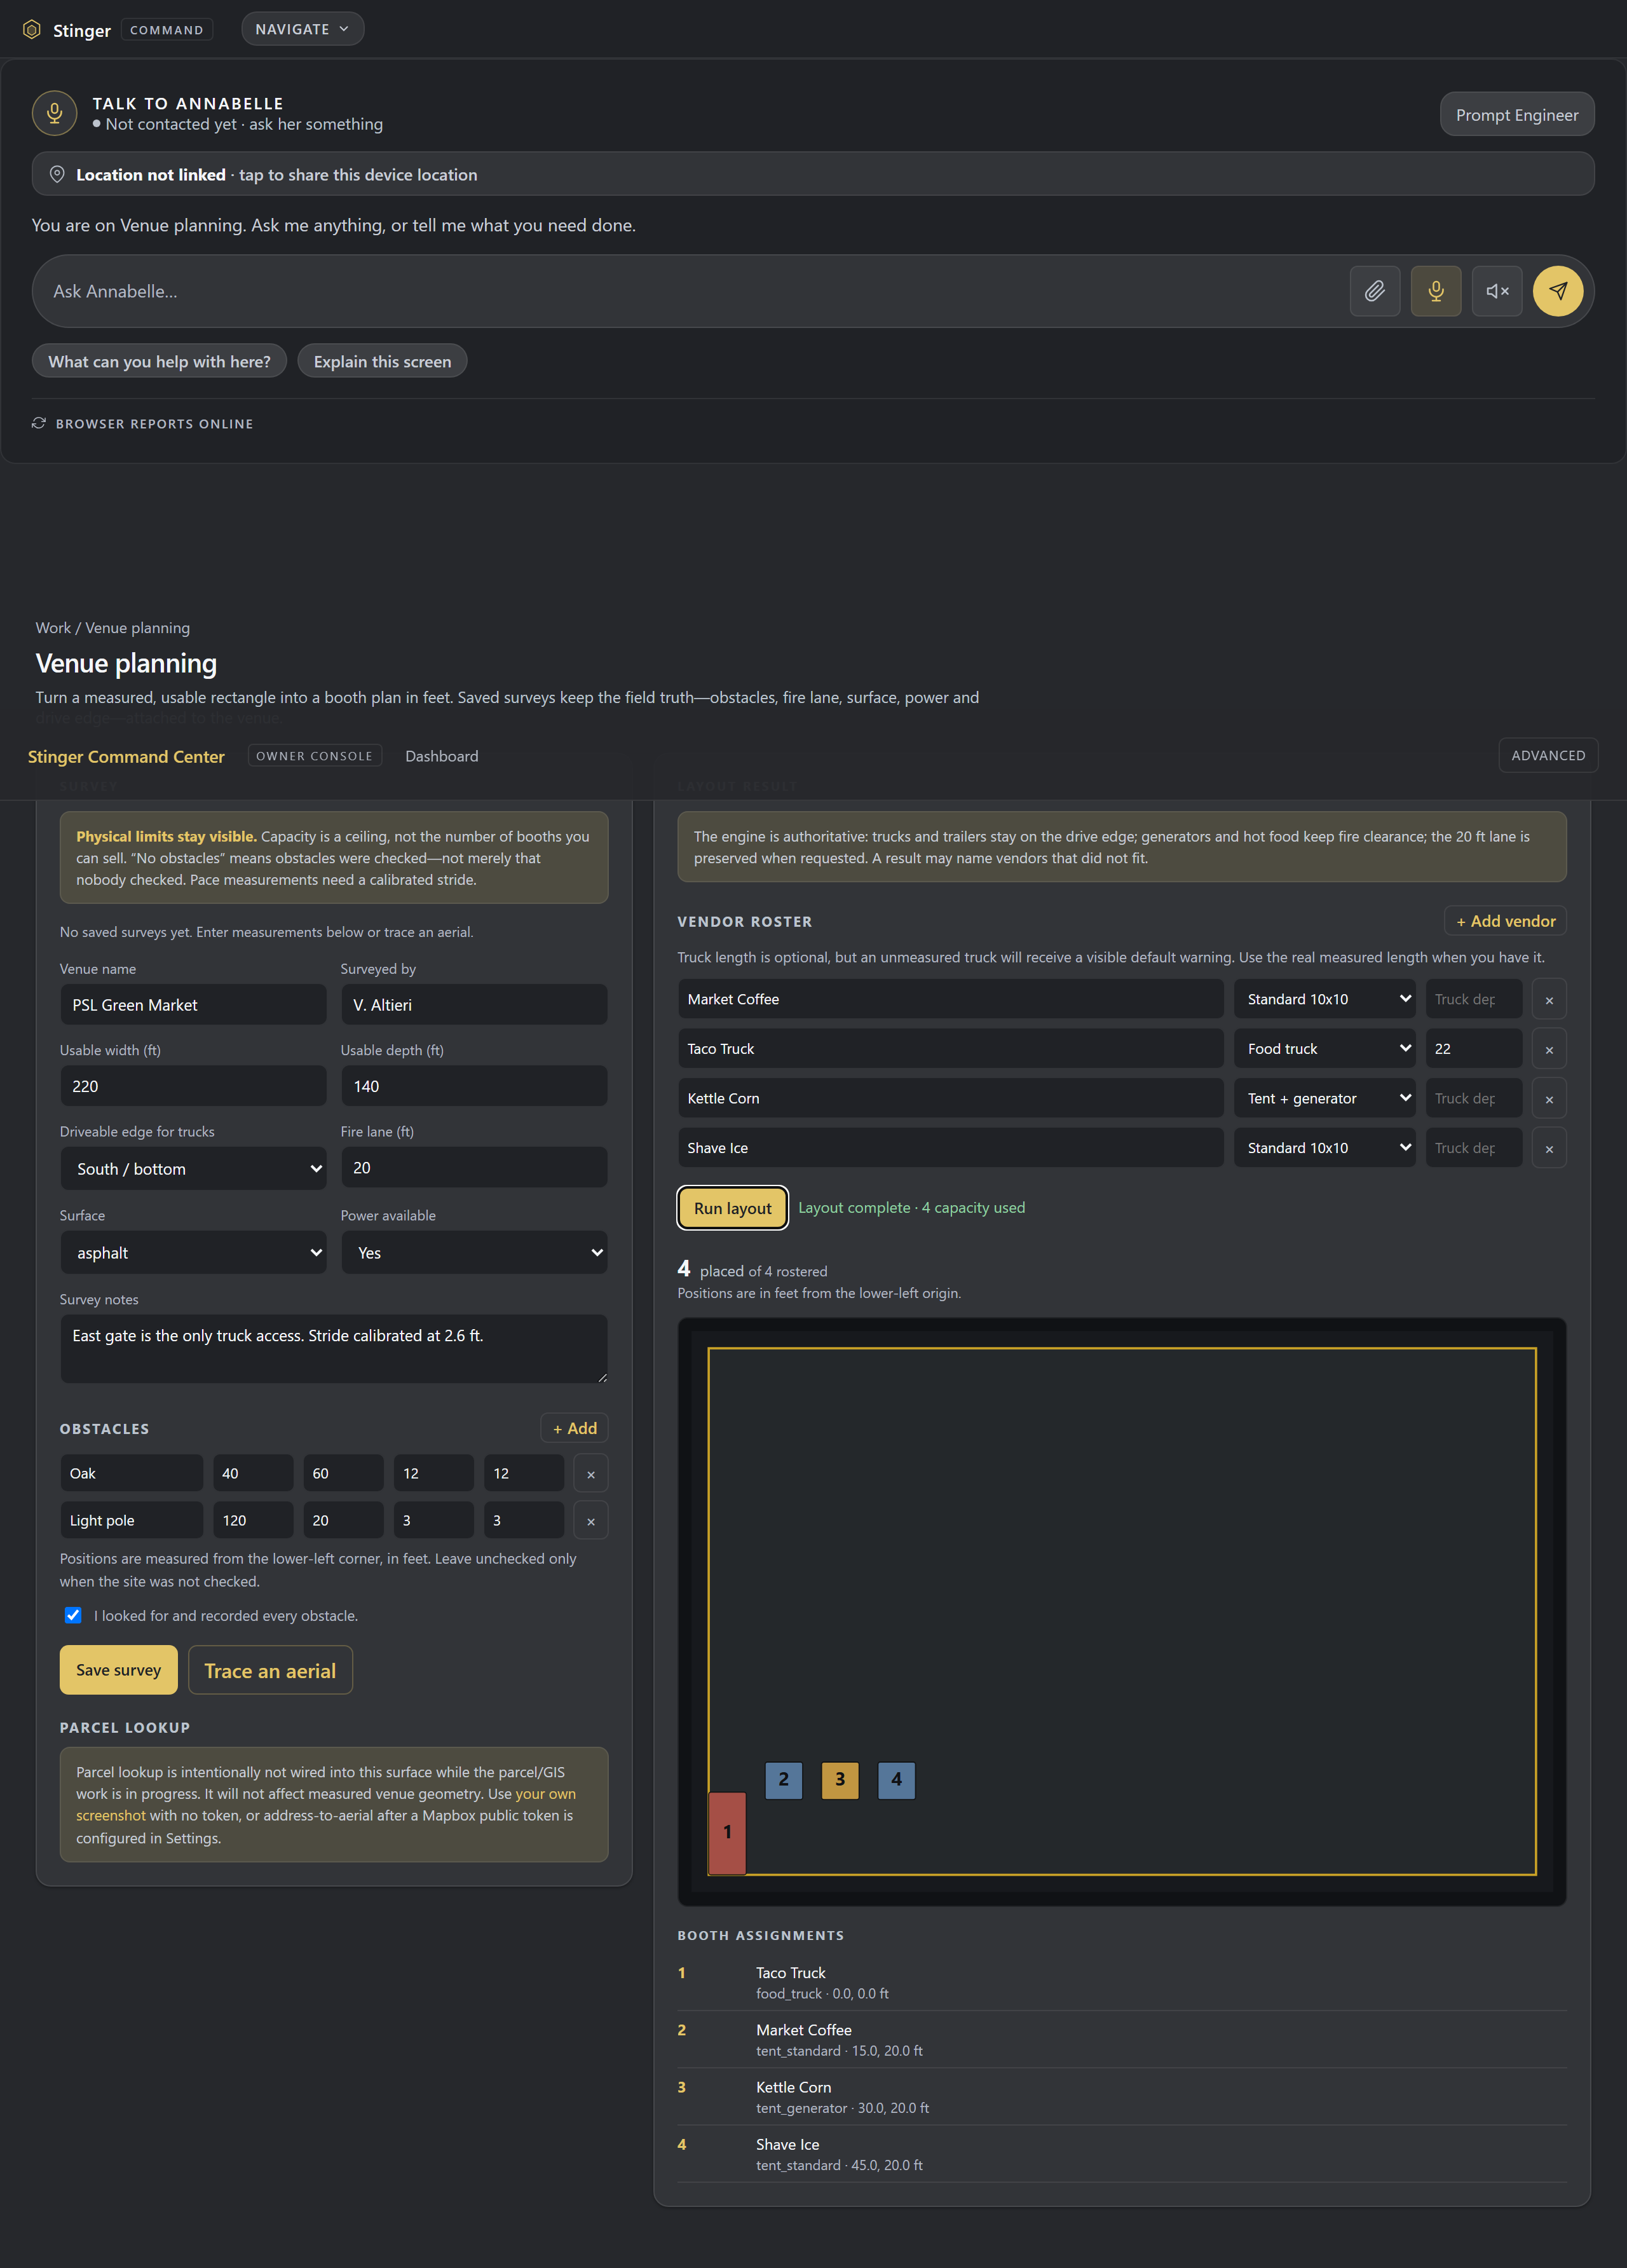This screenshot has width=1627, height=2268.
Task: Click 'Layout complete · 4 capacity used' status
Action: [911, 1208]
